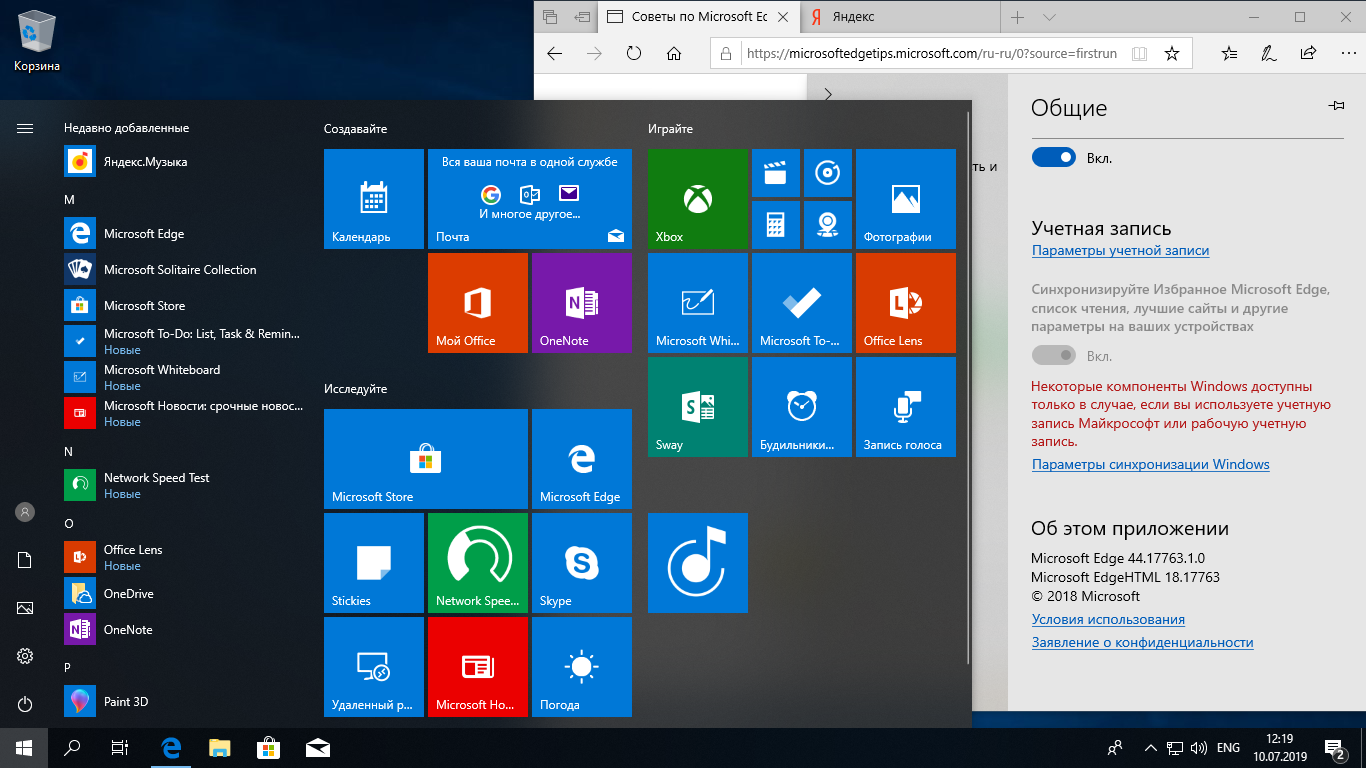
Task: Open the Xbox tile
Action: click(x=698, y=199)
